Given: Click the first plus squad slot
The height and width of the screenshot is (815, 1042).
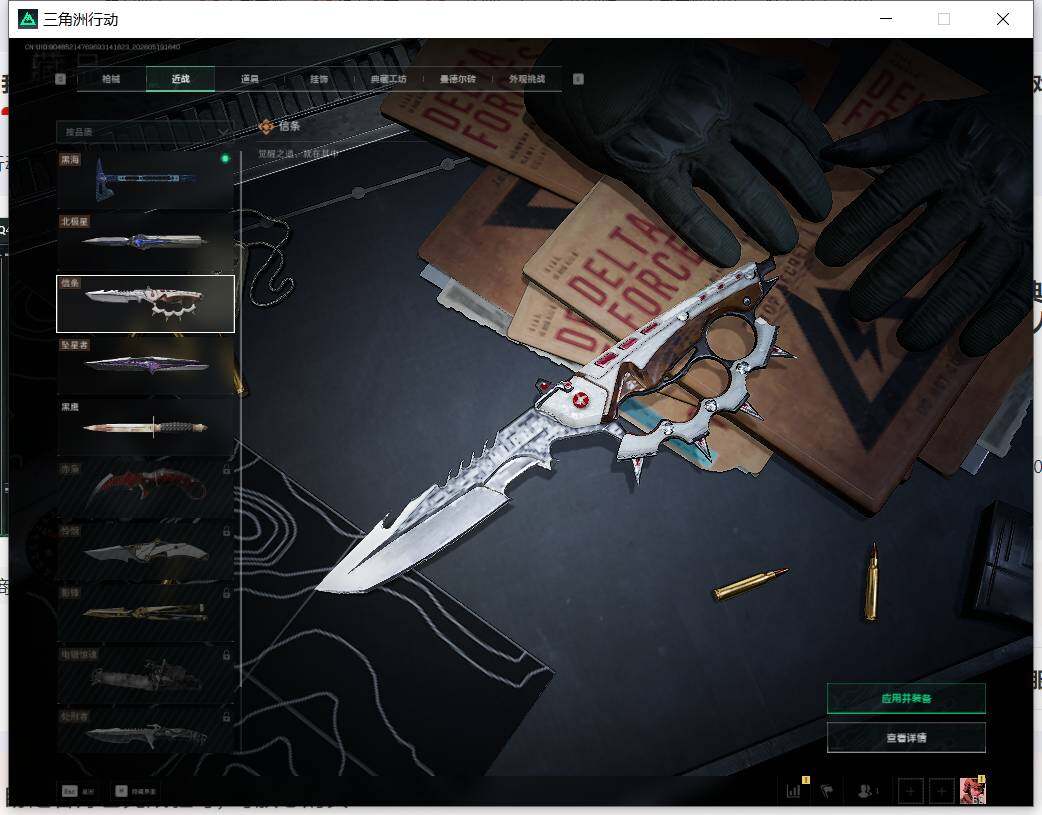Looking at the screenshot, I should [x=910, y=791].
